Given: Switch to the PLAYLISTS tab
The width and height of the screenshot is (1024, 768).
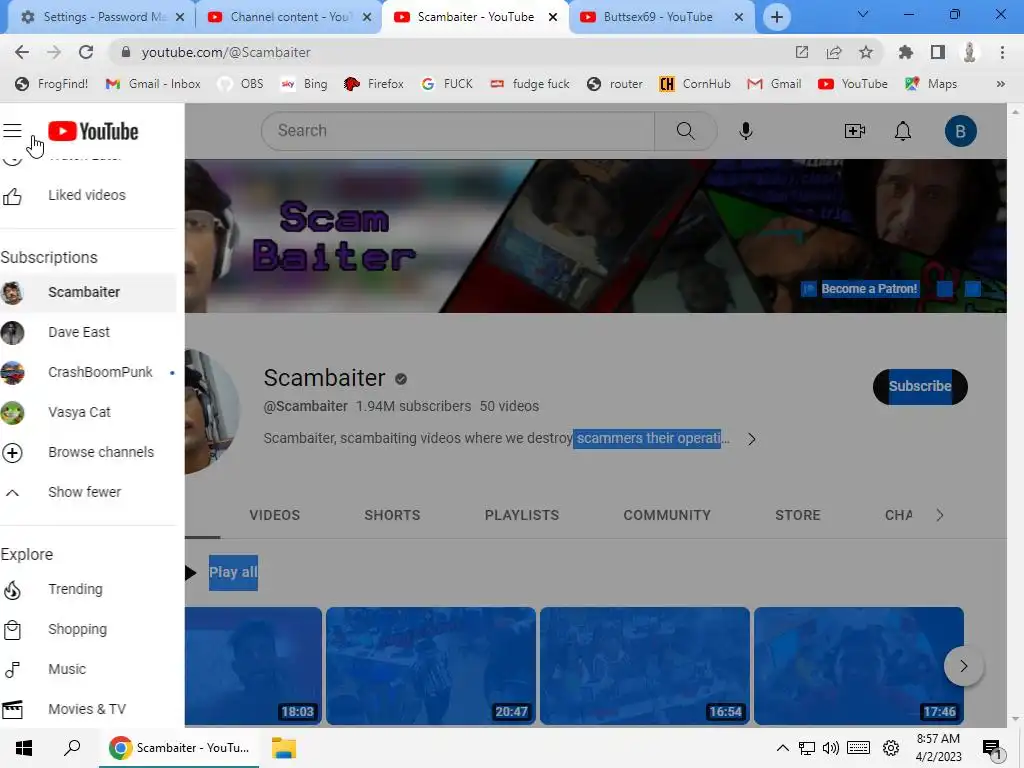Looking at the screenshot, I should (x=521, y=515).
